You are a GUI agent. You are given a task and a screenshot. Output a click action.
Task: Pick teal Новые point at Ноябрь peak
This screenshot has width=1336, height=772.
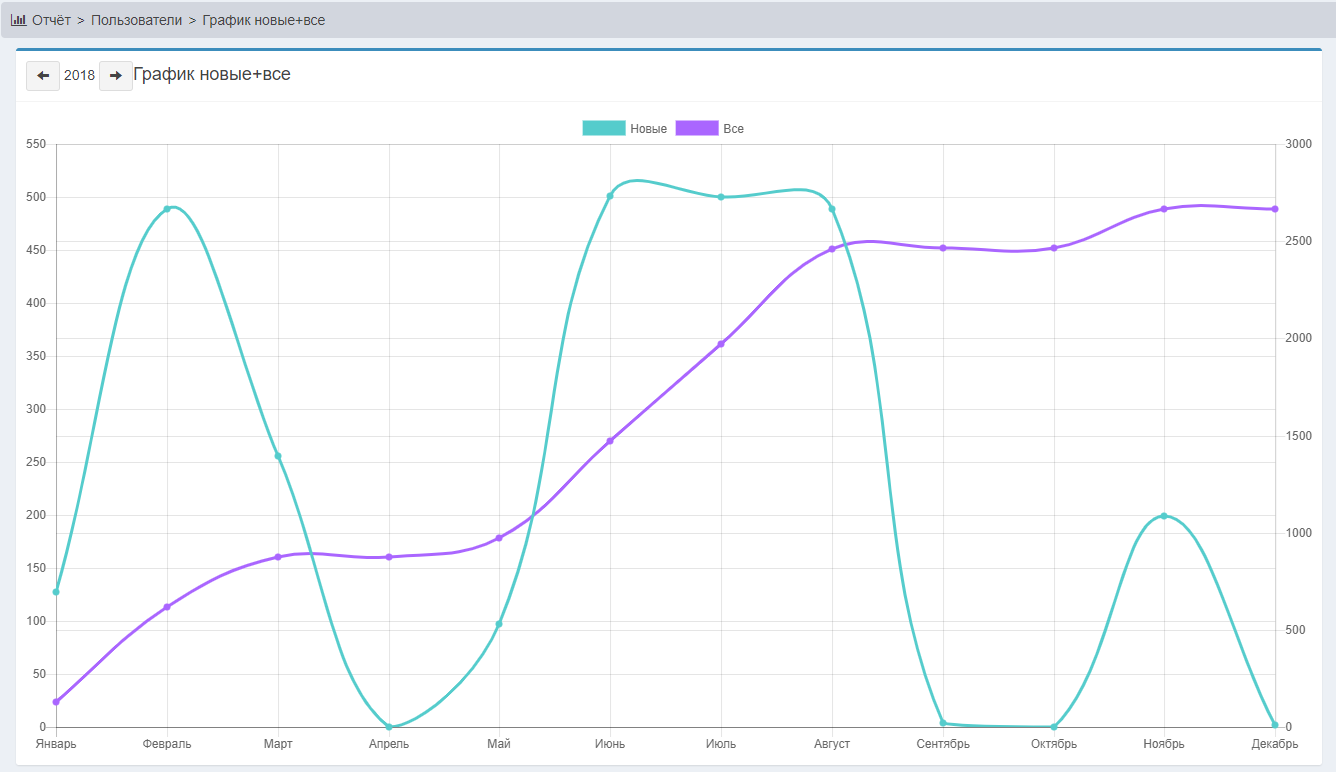[1164, 516]
